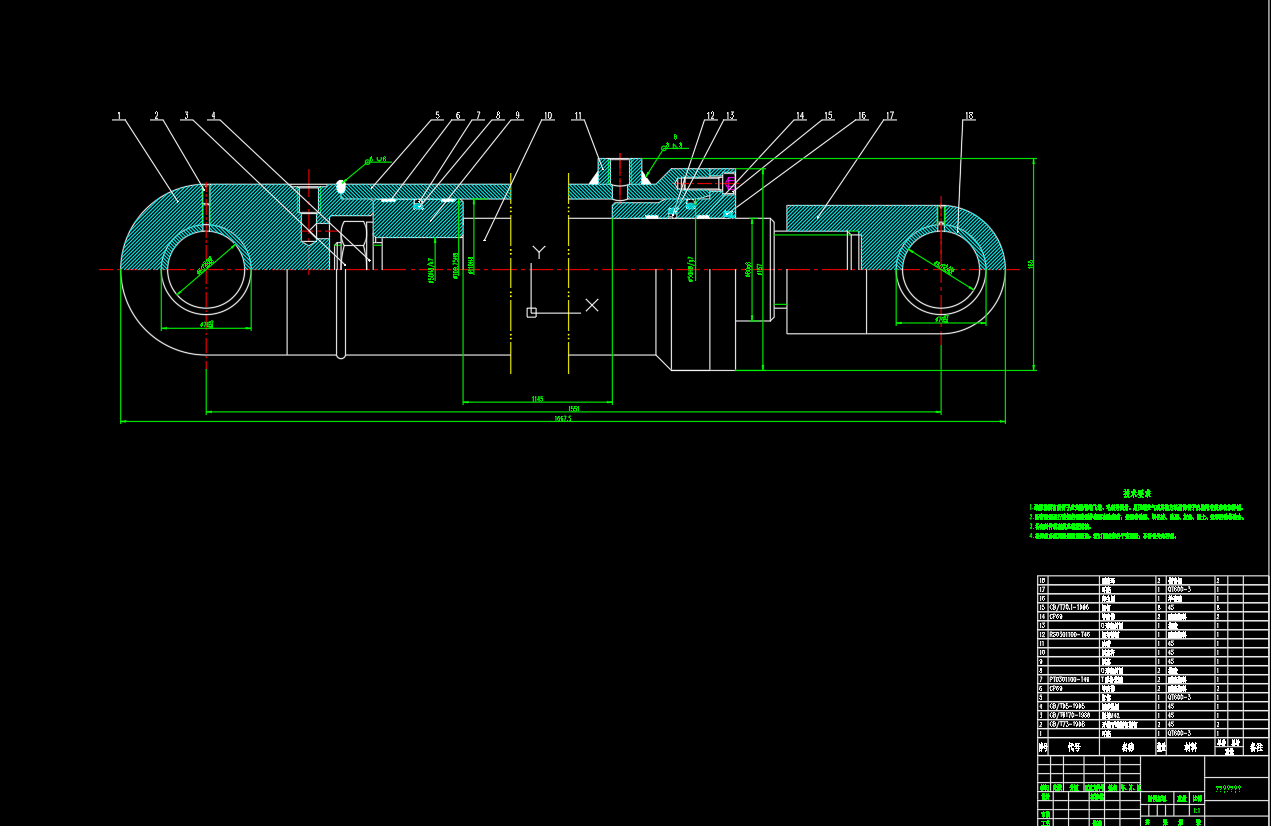Select the 备注 column header cell
Viewport: 1271px width, 826px height.
click(x=1256, y=746)
